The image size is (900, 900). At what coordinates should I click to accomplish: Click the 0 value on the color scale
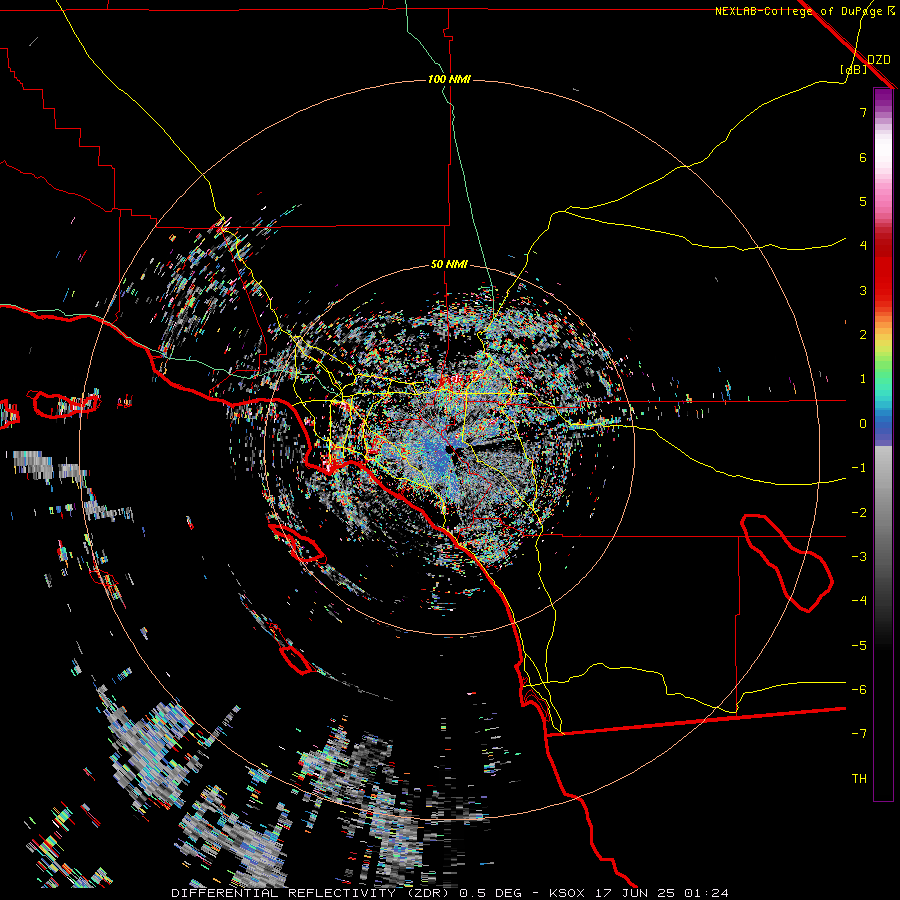pos(863,424)
